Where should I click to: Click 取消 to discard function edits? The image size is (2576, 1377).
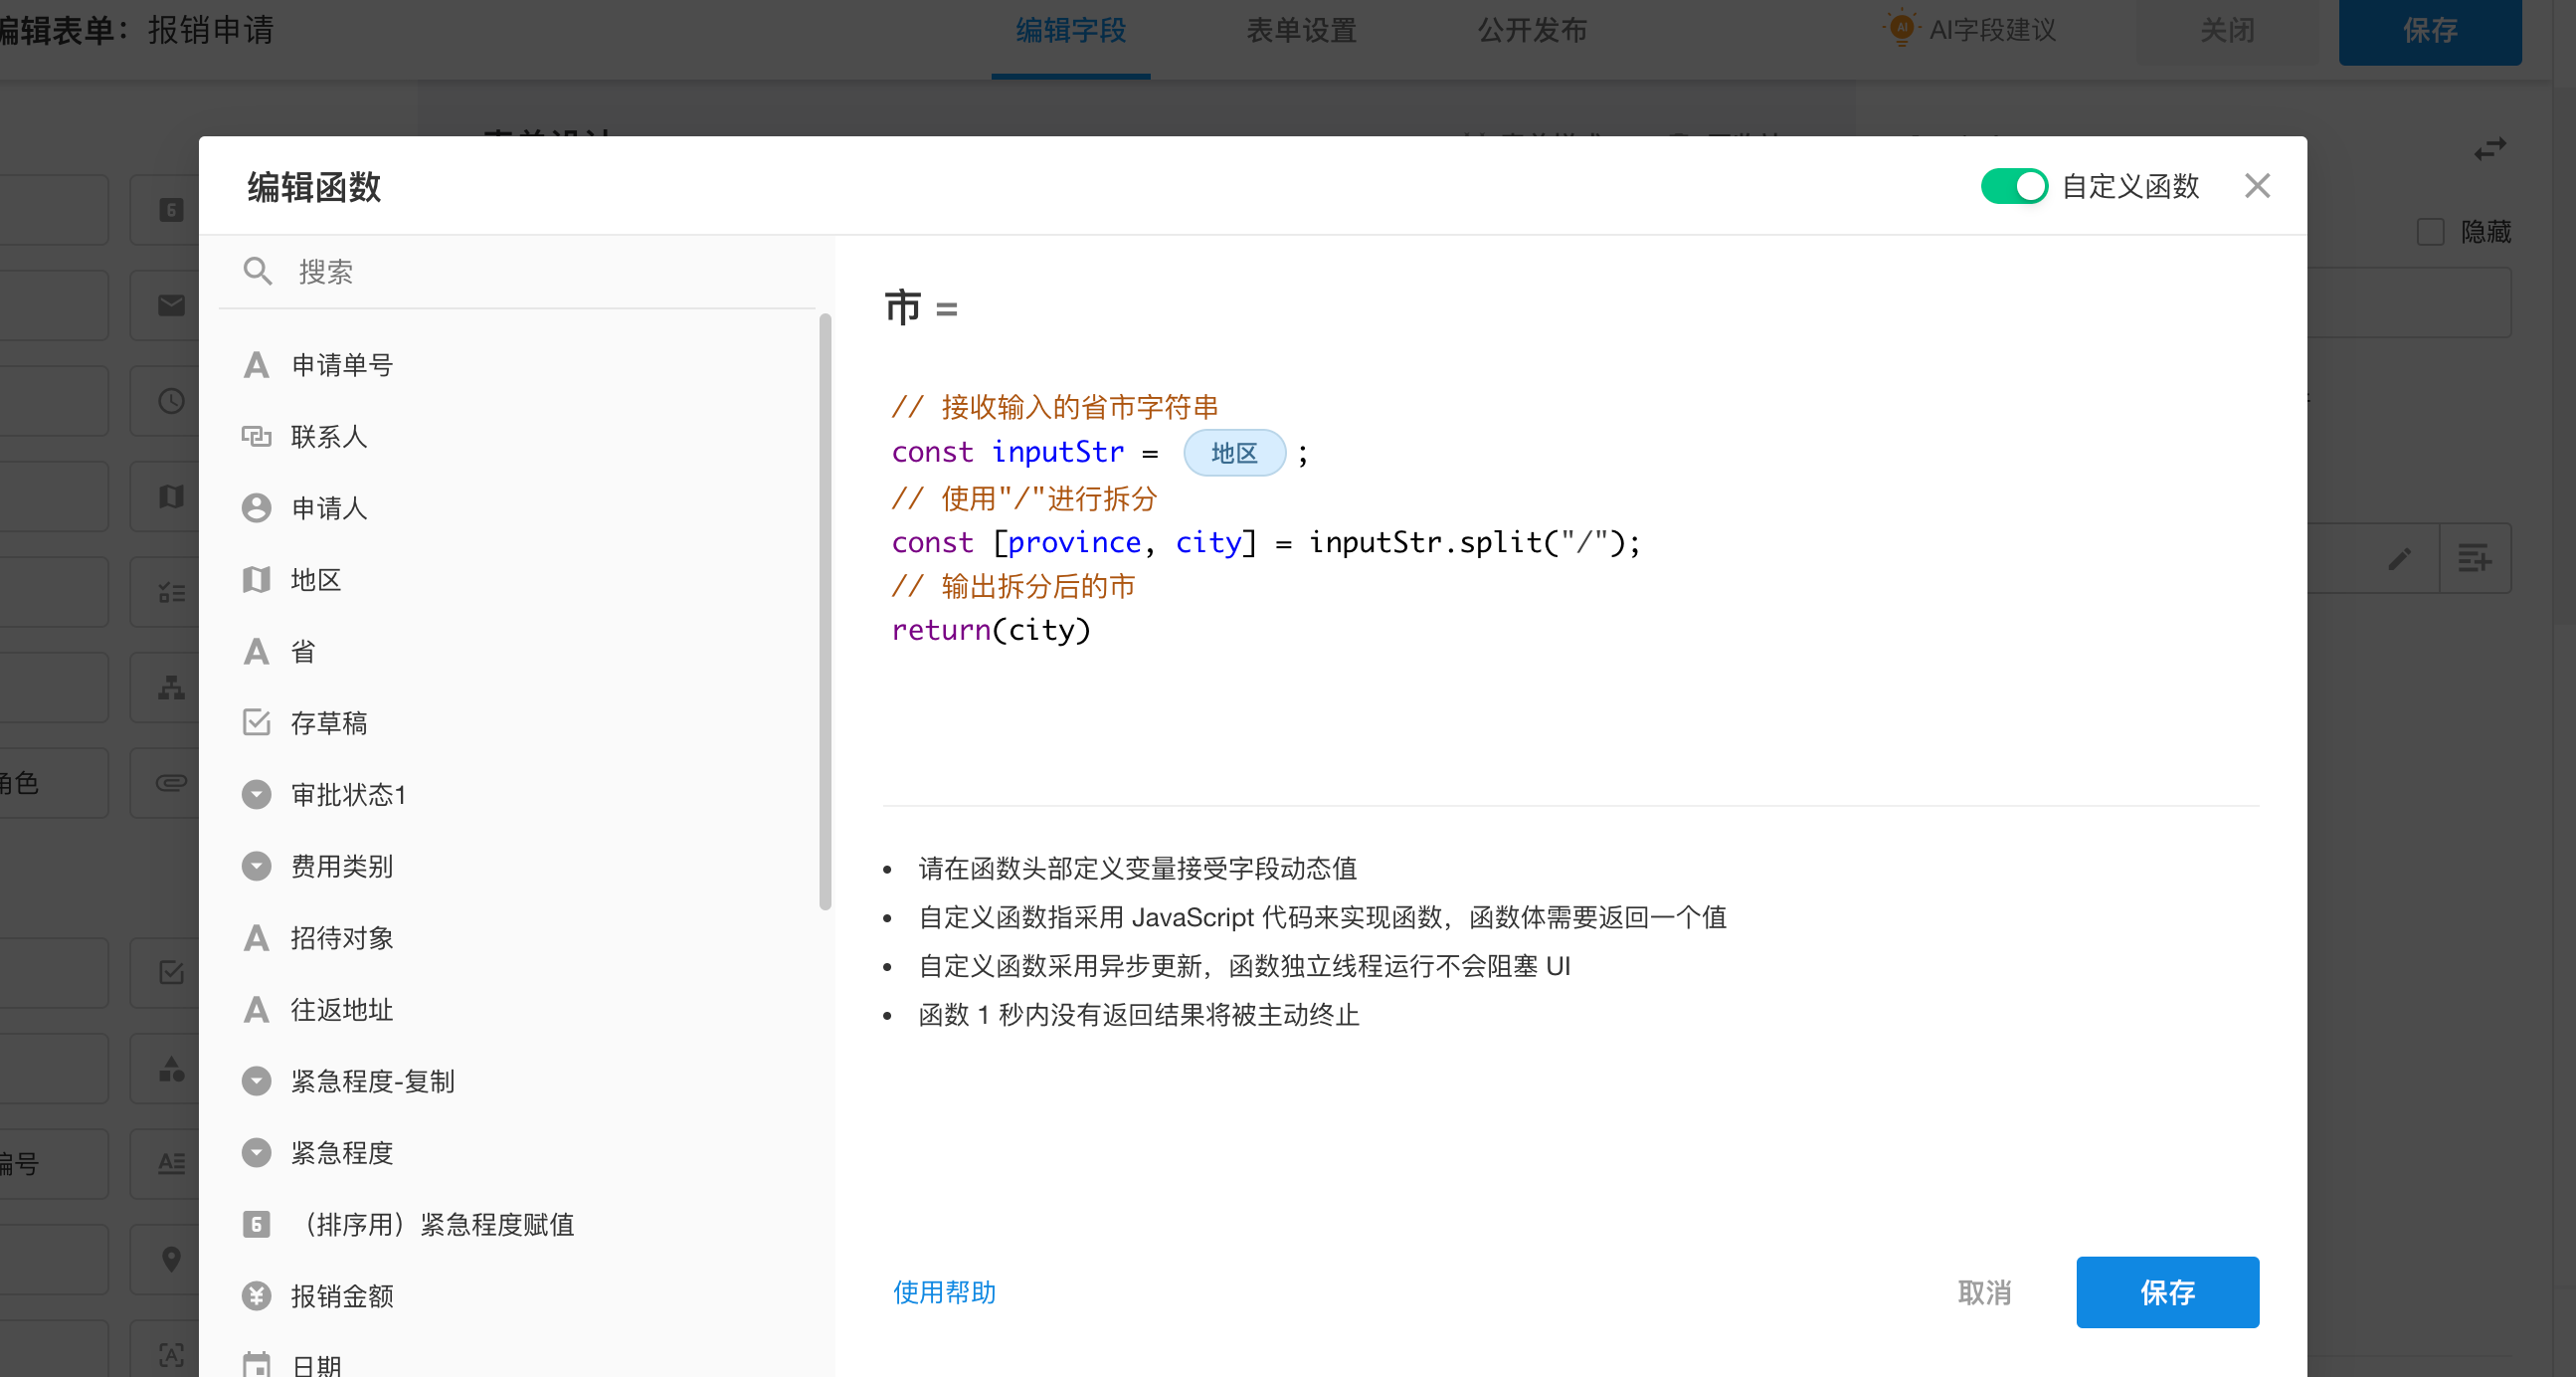click(x=1984, y=1292)
